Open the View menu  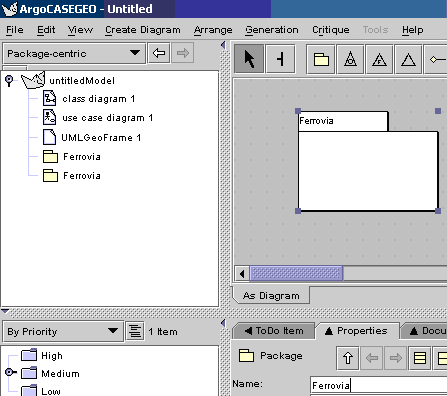point(80,30)
